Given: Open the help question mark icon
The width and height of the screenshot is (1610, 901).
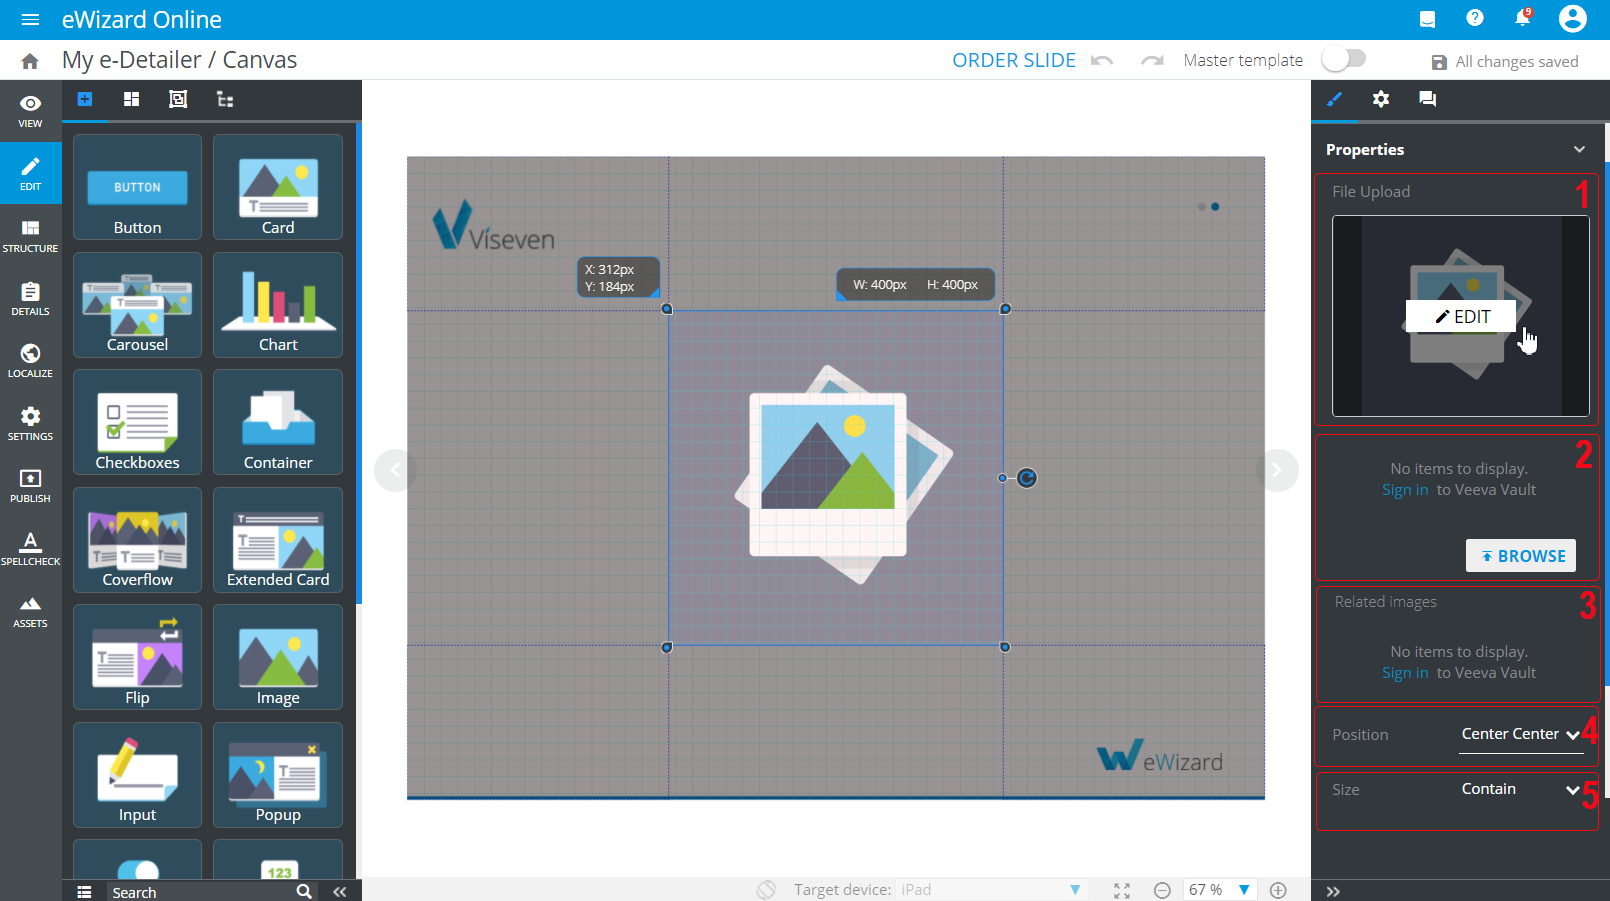Looking at the screenshot, I should pos(1474,19).
